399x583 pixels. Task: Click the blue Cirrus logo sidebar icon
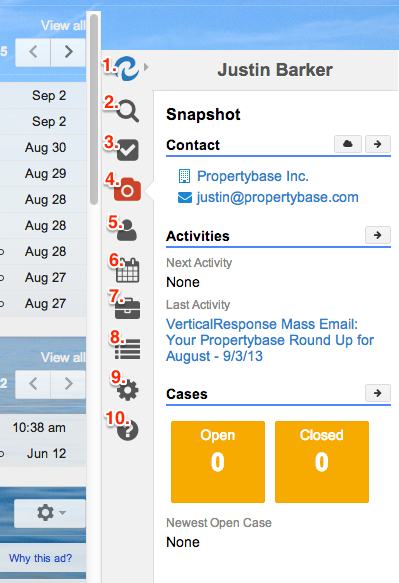(127, 68)
